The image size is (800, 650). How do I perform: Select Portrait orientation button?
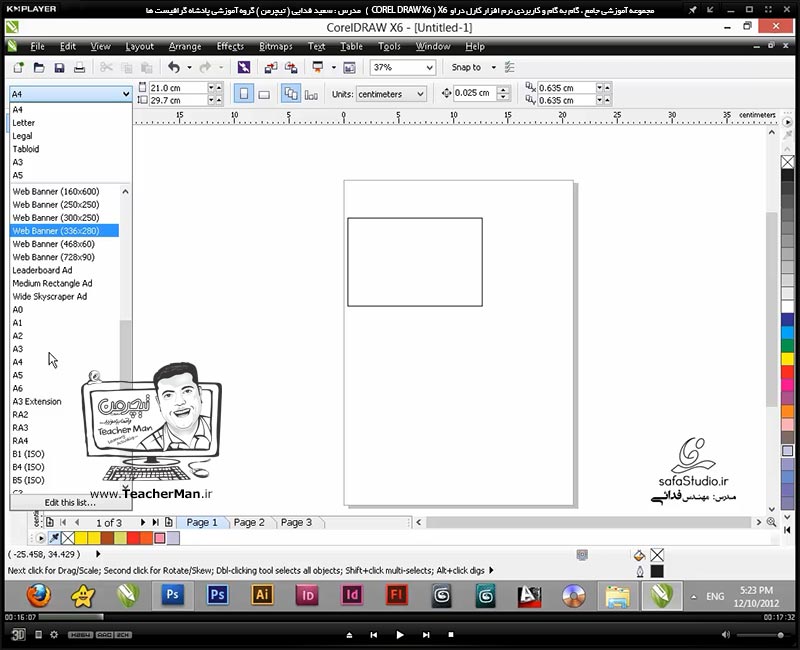click(x=244, y=94)
